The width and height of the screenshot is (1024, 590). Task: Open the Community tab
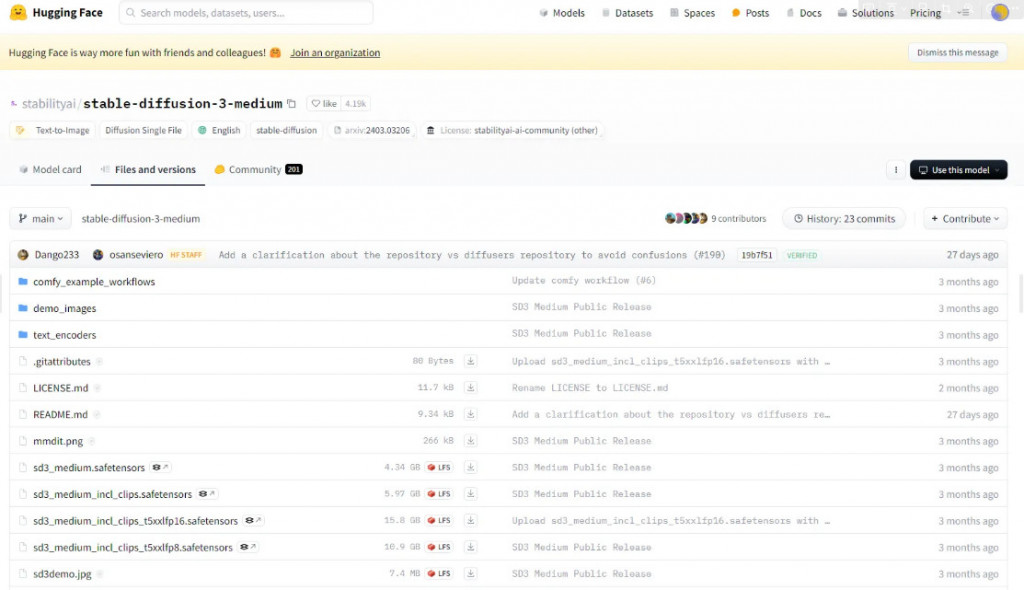pos(258,169)
